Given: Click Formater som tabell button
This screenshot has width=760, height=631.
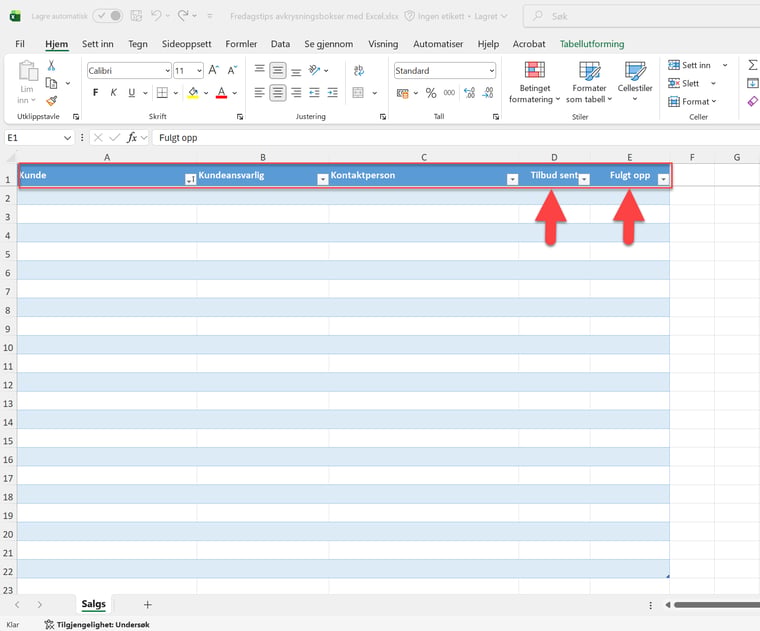Looking at the screenshot, I should click(589, 82).
